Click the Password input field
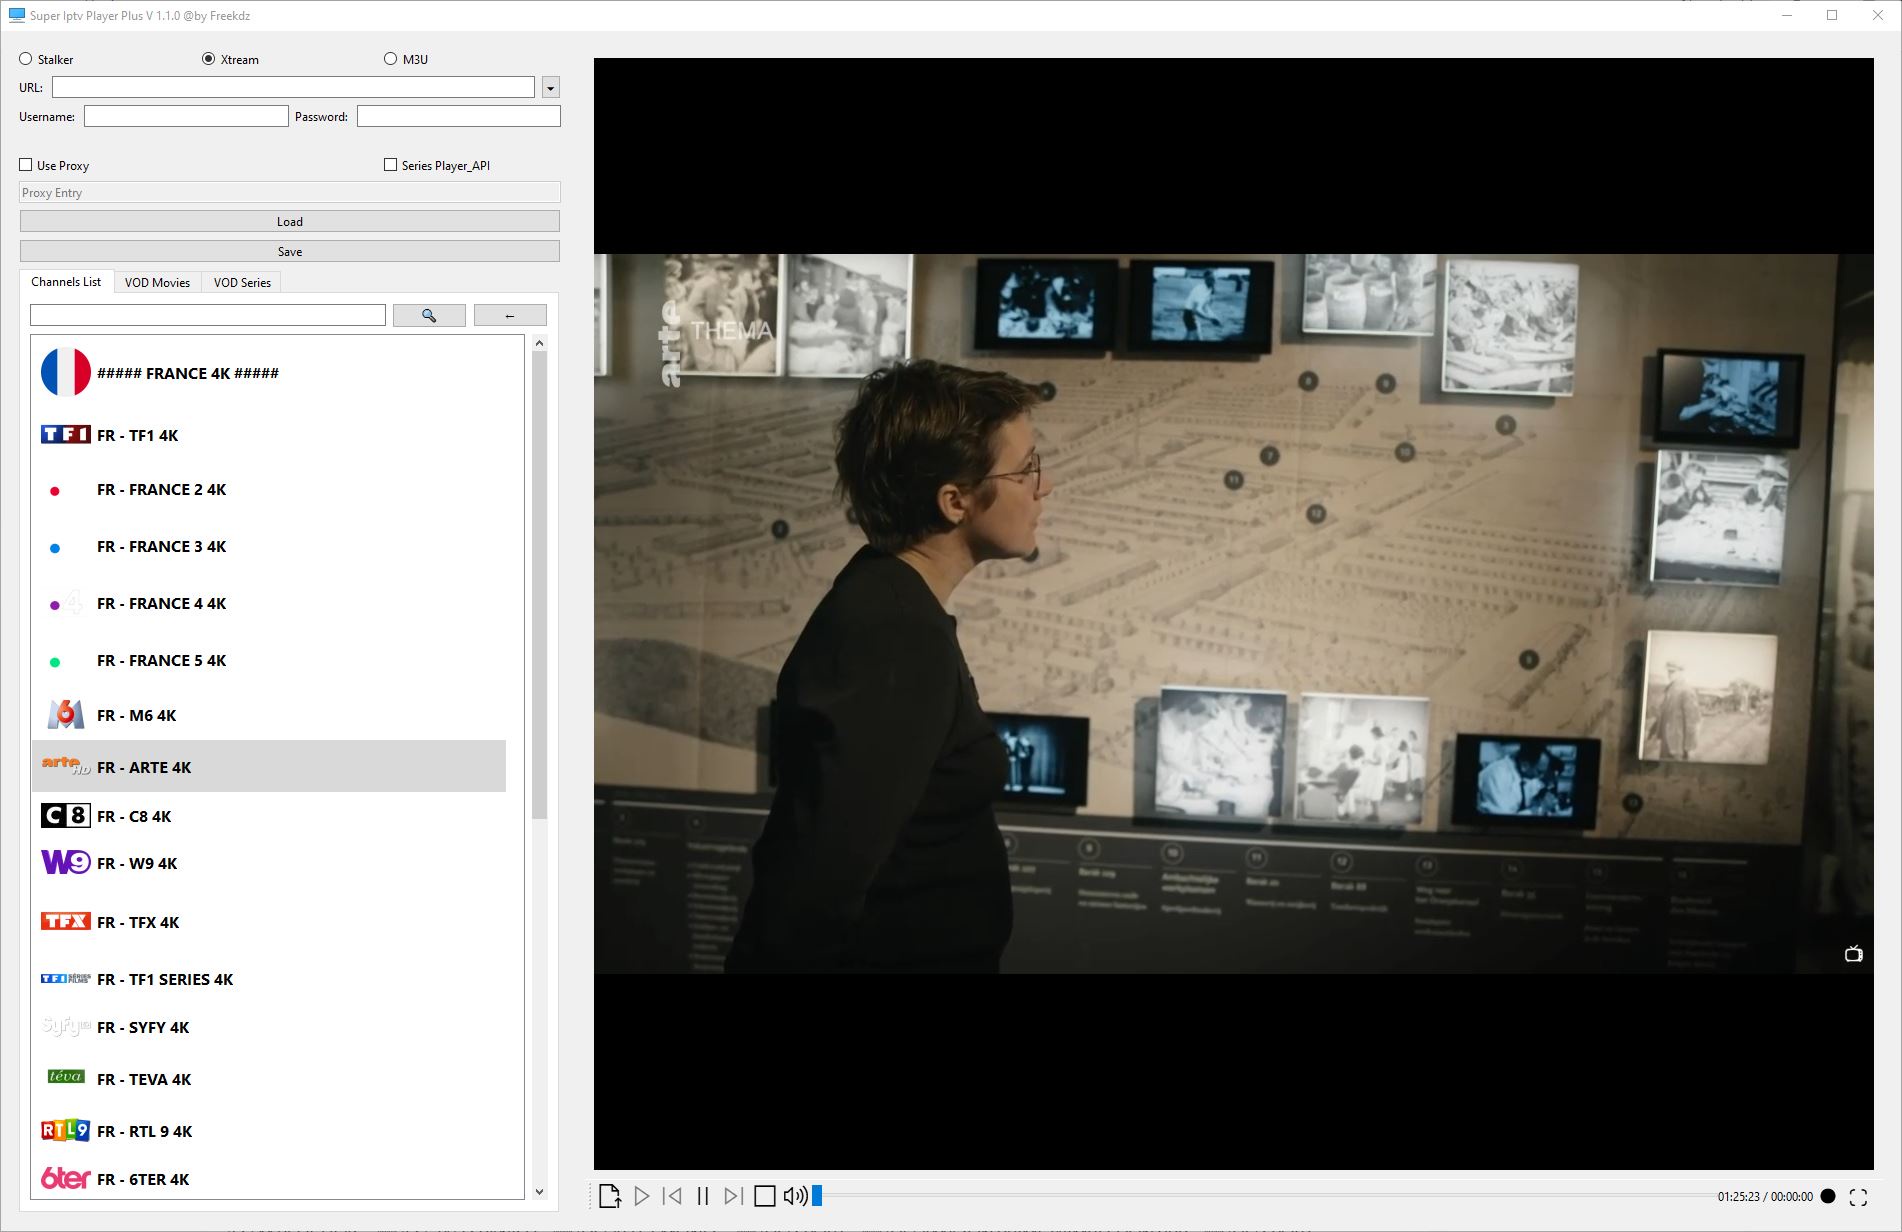Image resolution: width=1902 pixels, height=1232 pixels. coord(459,116)
